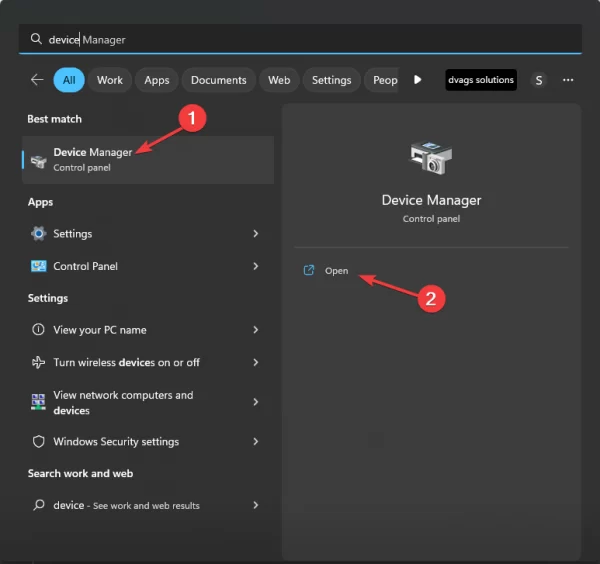600x564 pixels.
Task: Open 'View network computers and devices'
Action: [148, 403]
